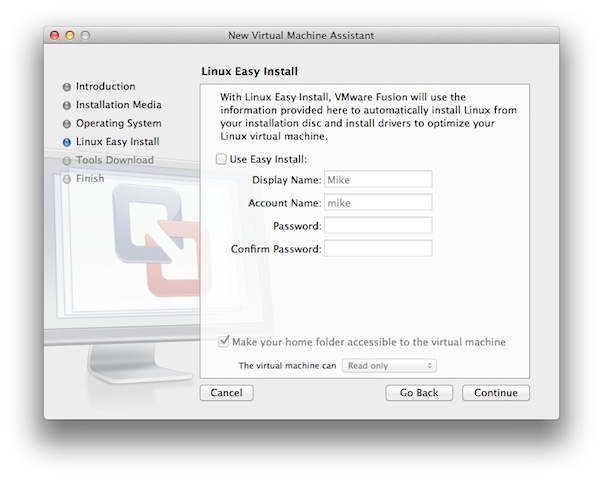Click the Introduction step bullet
Image resolution: width=603 pixels, height=480 pixels.
[67, 87]
